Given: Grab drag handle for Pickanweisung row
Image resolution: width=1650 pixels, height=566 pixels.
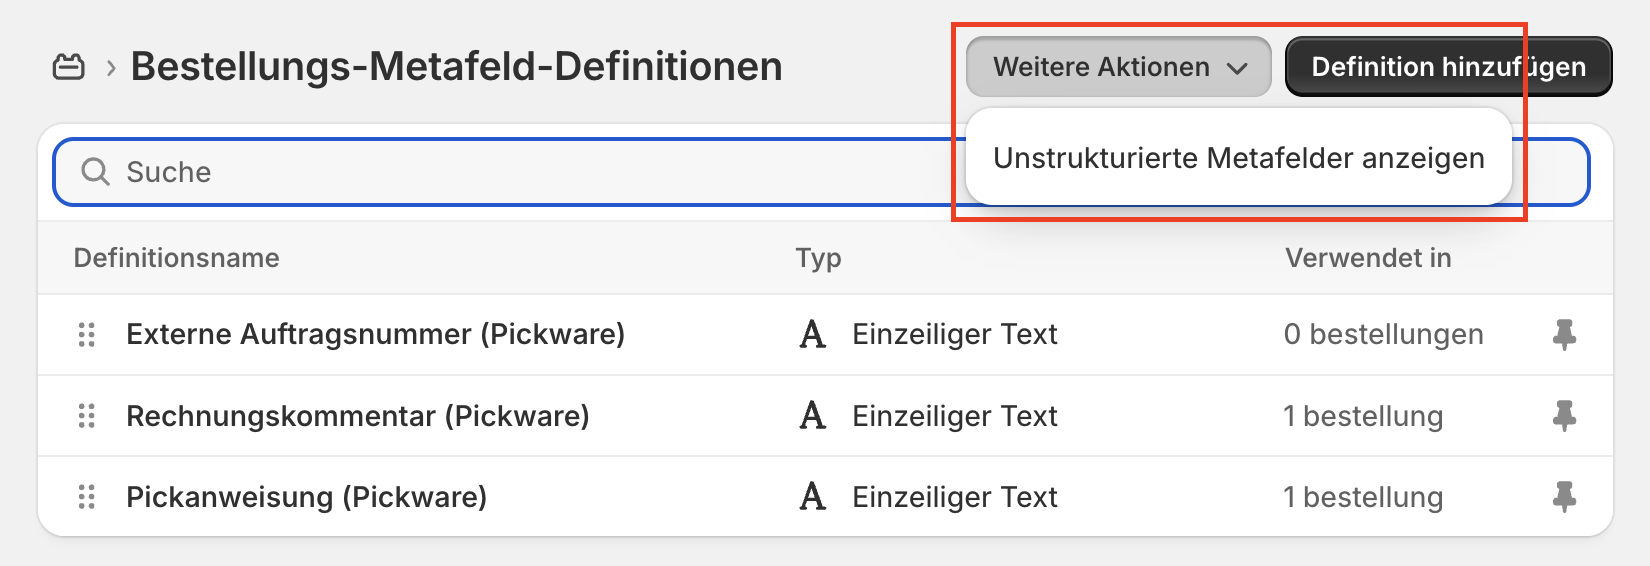Looking at the screenshot, I should (87, 497).
